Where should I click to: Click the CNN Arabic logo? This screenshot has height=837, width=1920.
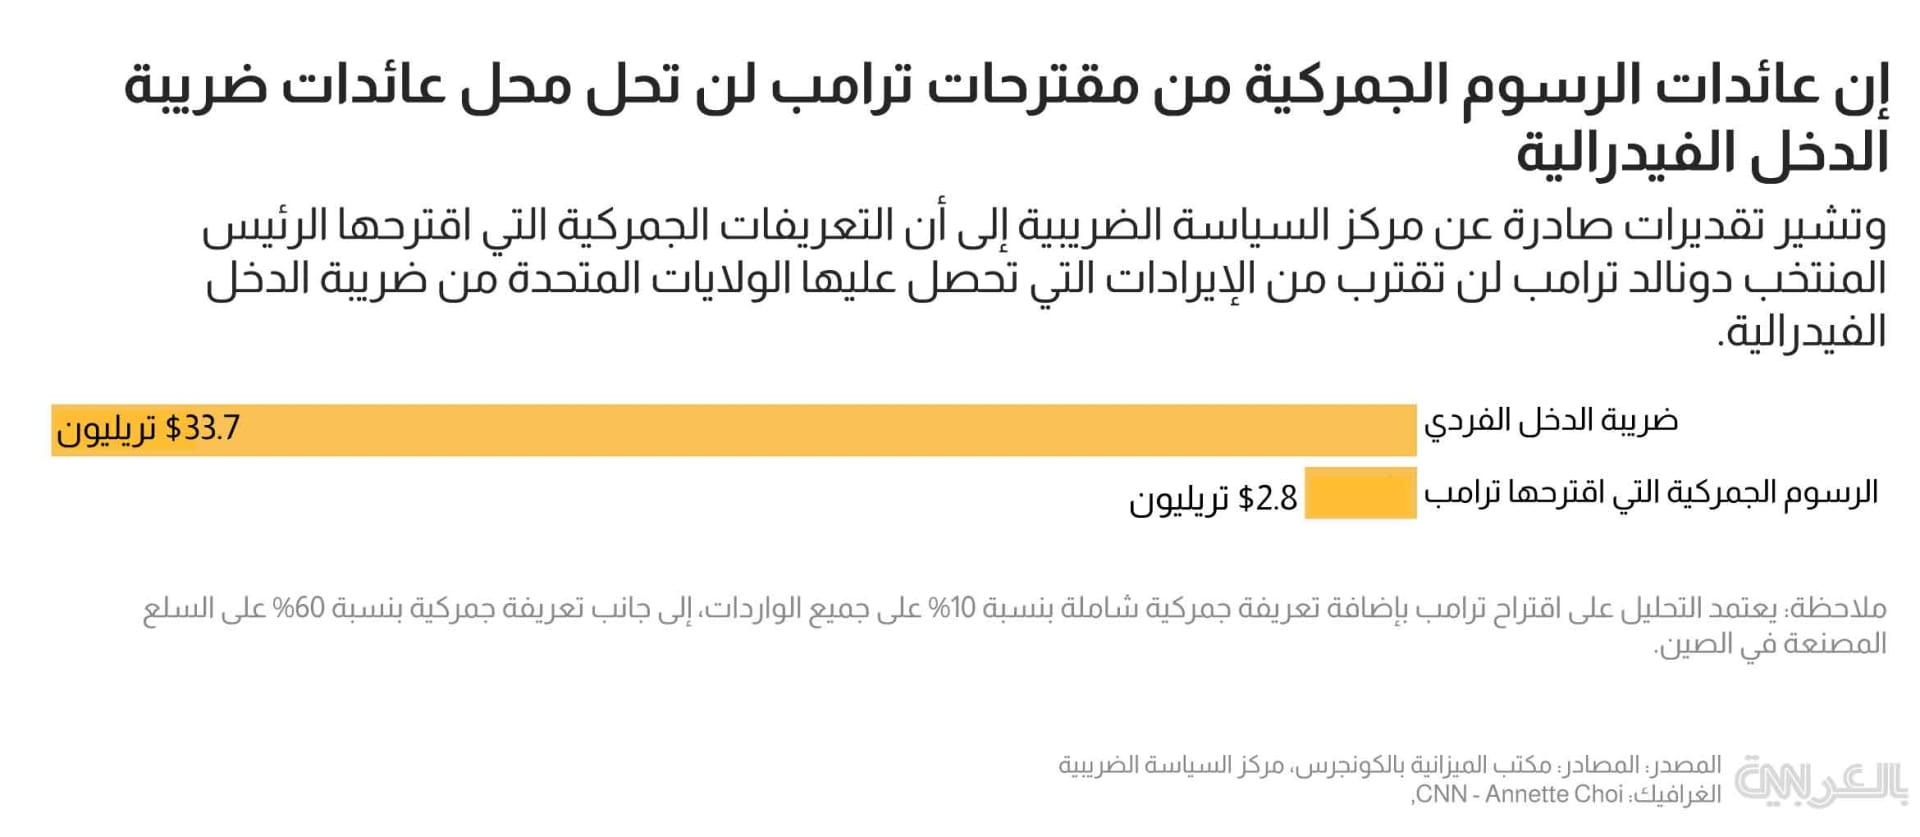(x=1820, y=782)
